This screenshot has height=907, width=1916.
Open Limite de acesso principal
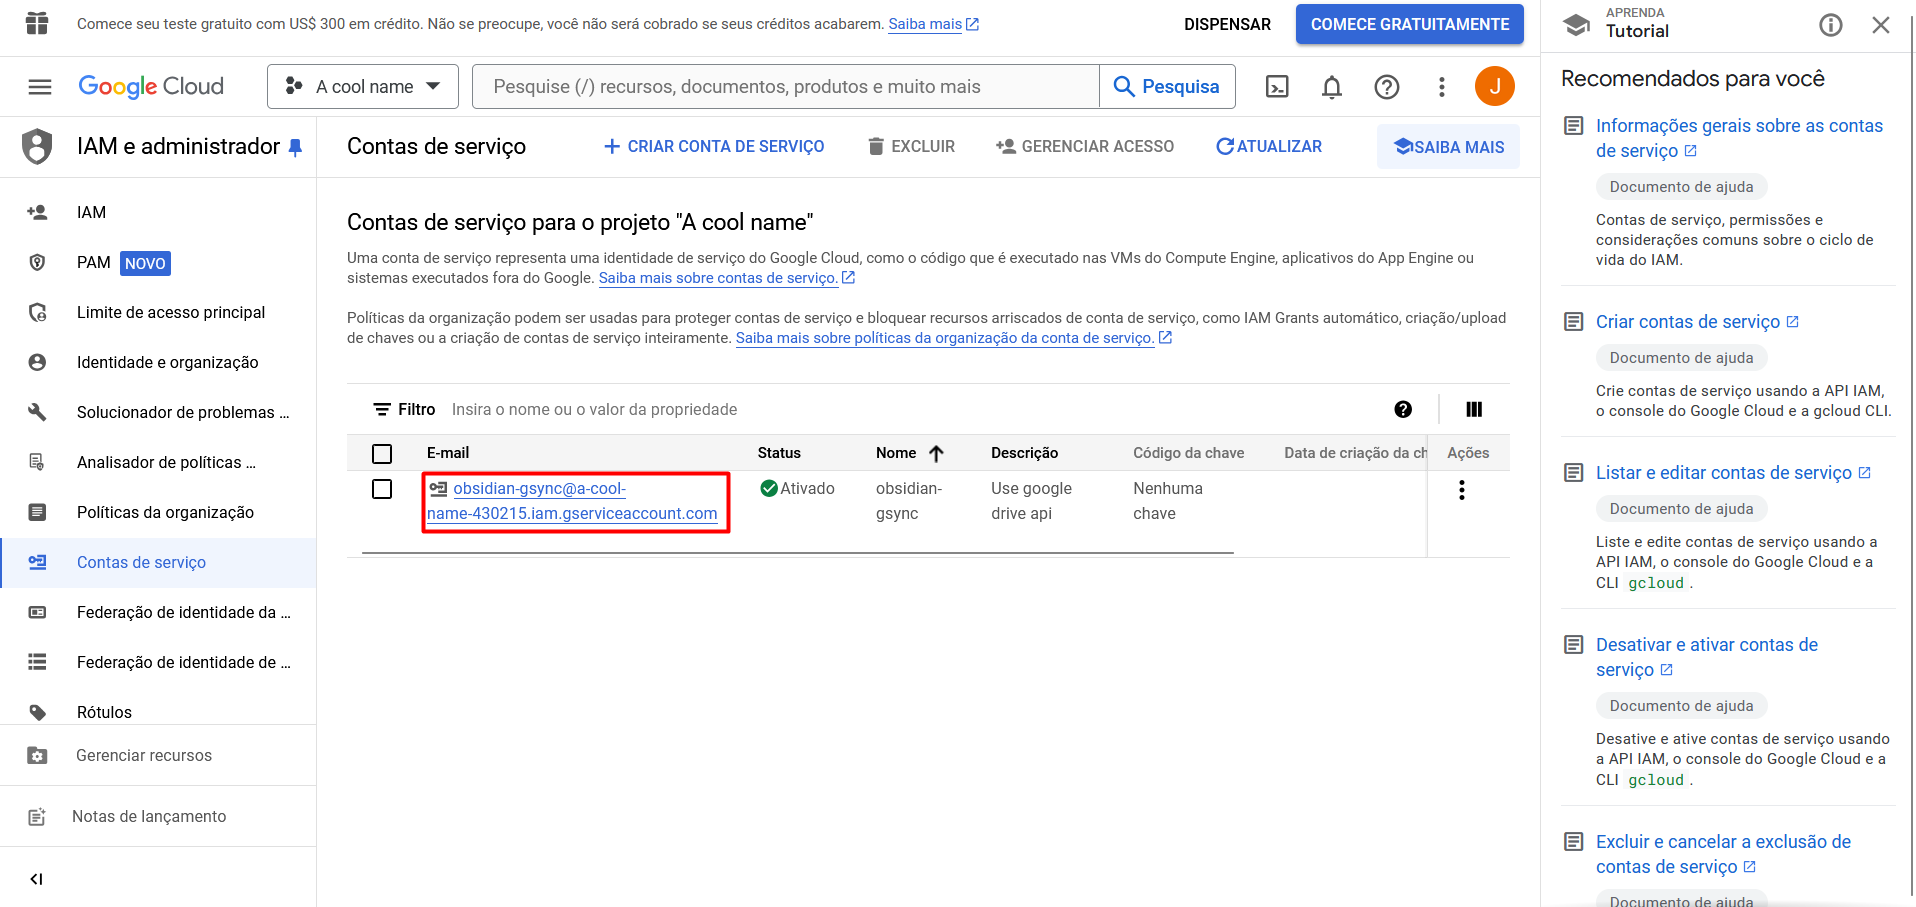click(158, 312)
